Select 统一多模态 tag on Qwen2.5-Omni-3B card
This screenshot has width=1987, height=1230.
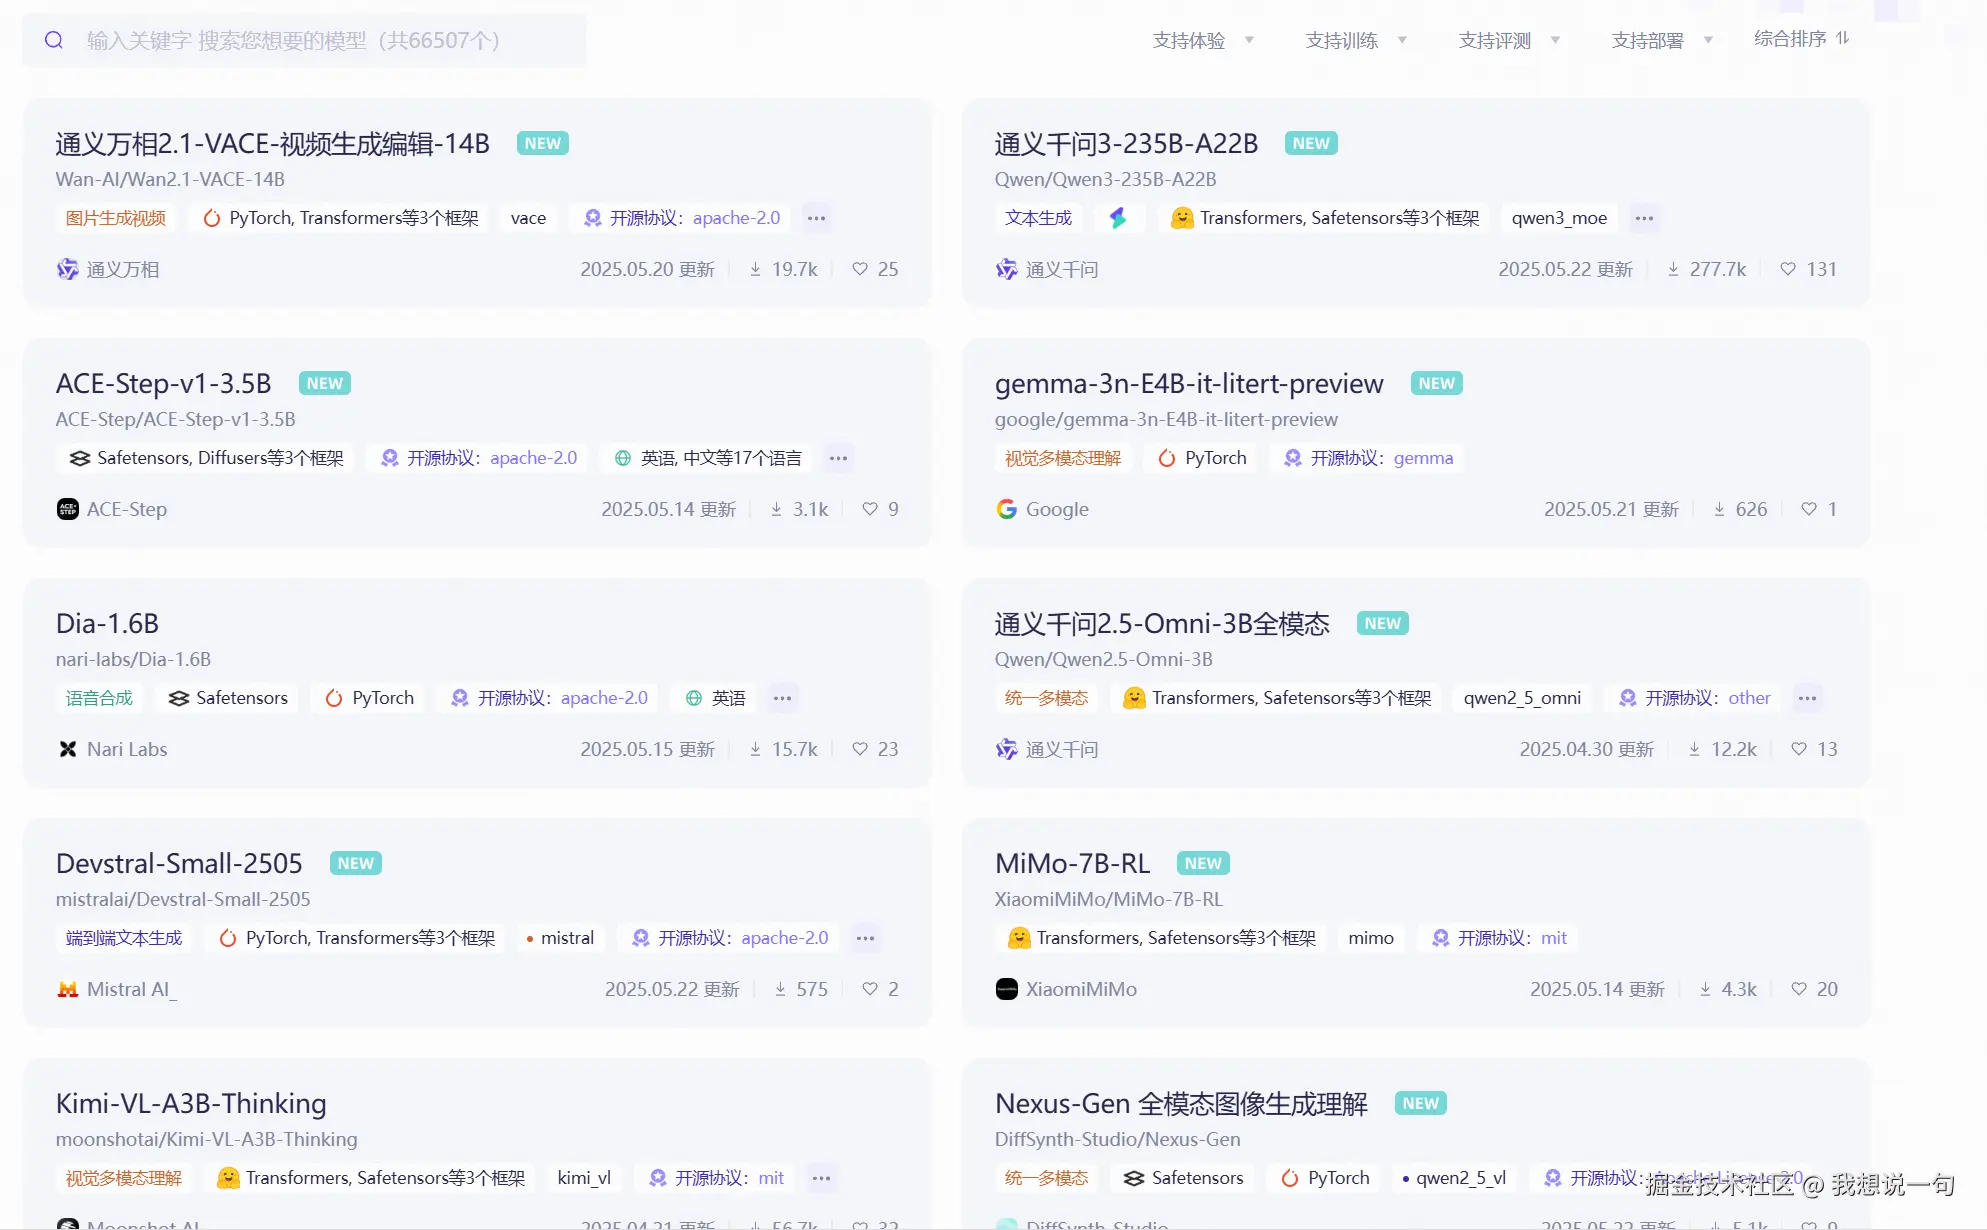(x=1046, y=698)
